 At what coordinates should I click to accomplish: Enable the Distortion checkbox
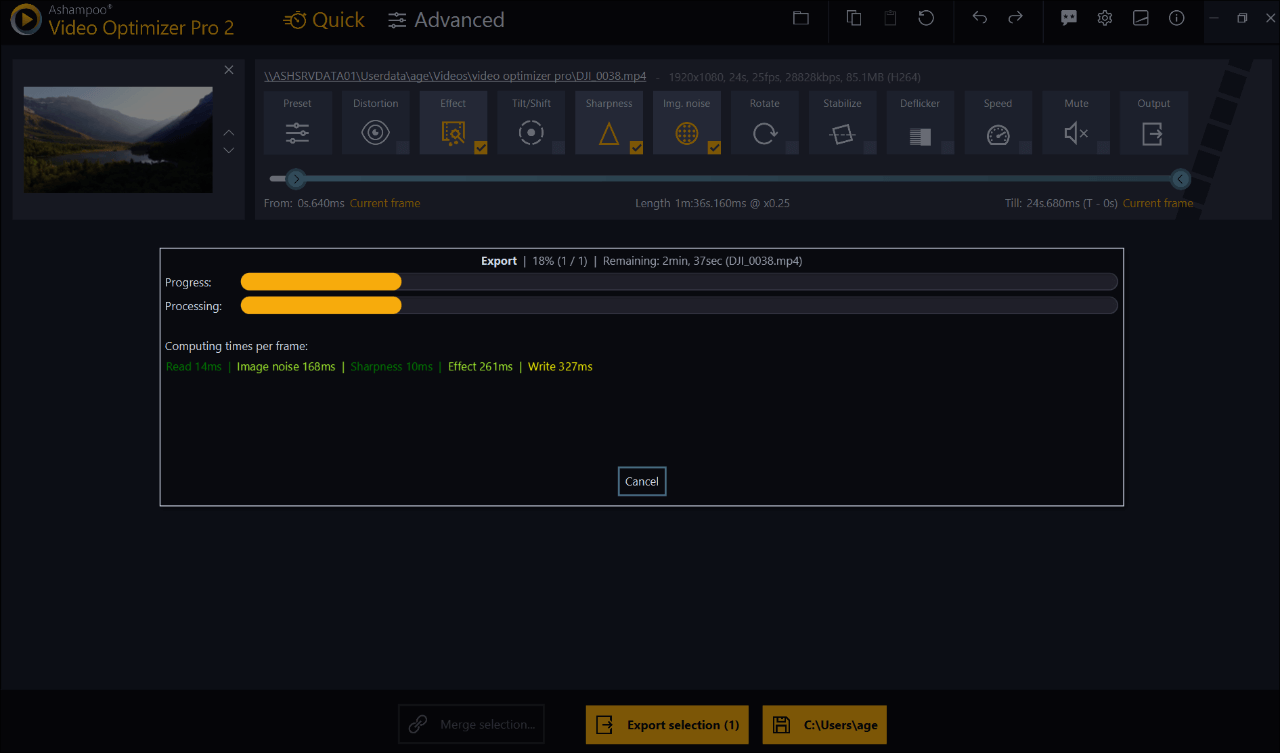(x=402, y=148)
